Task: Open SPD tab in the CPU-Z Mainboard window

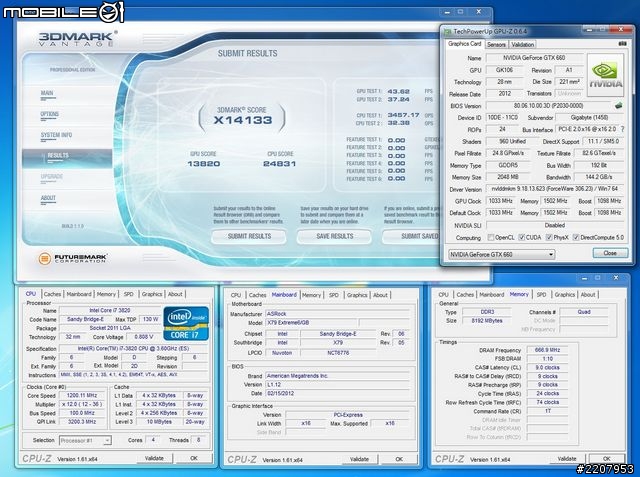Action: pyautogui.click(x=333, y=295)
